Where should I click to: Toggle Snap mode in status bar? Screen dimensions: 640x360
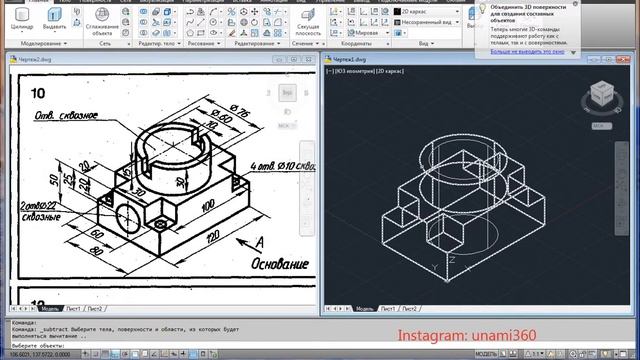tap(95, 354)
